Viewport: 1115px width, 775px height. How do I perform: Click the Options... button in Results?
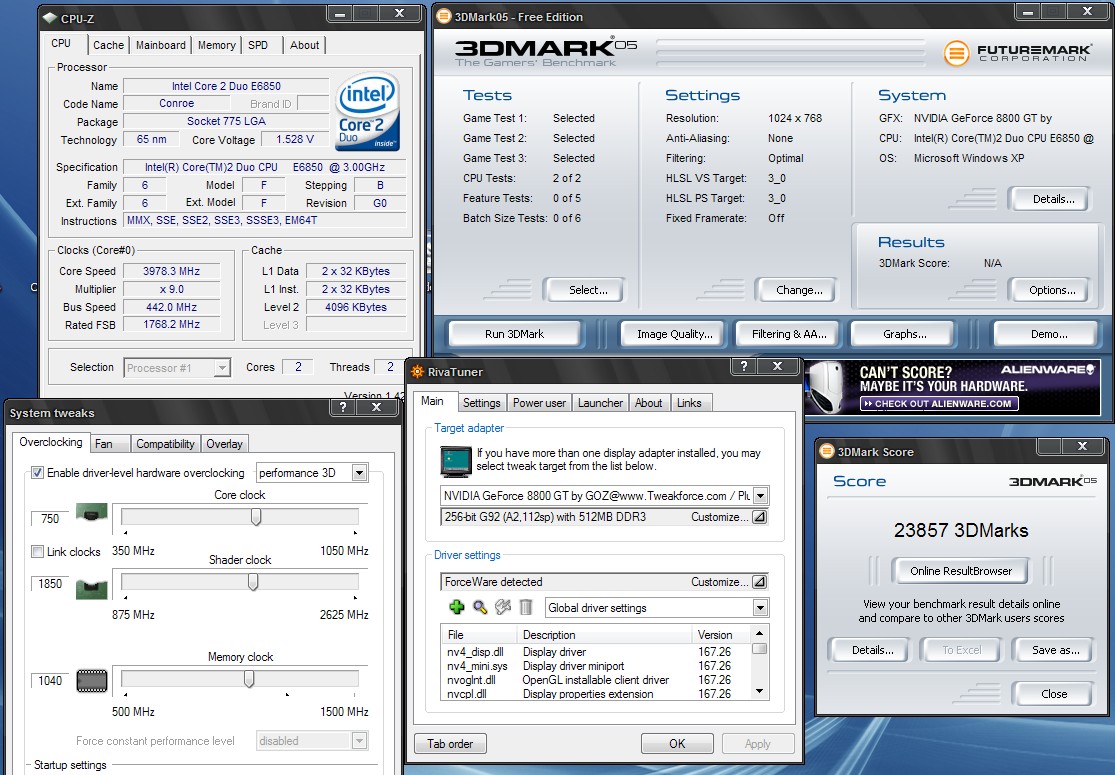click(1052, 290)
